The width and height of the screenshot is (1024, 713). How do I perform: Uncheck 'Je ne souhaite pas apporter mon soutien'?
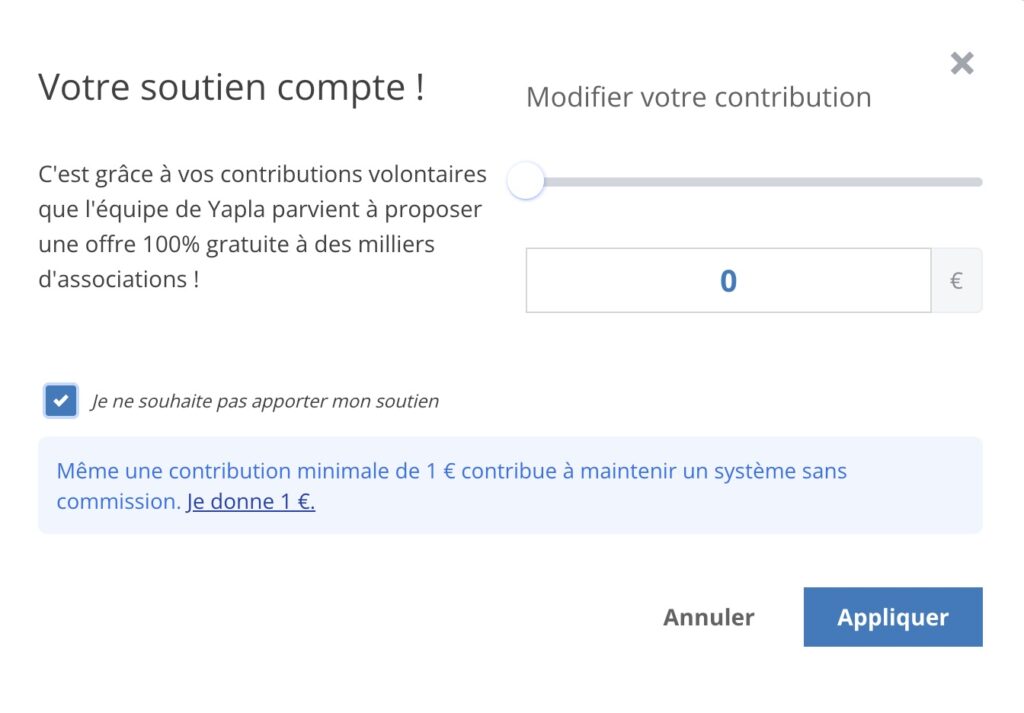(60, 400)
